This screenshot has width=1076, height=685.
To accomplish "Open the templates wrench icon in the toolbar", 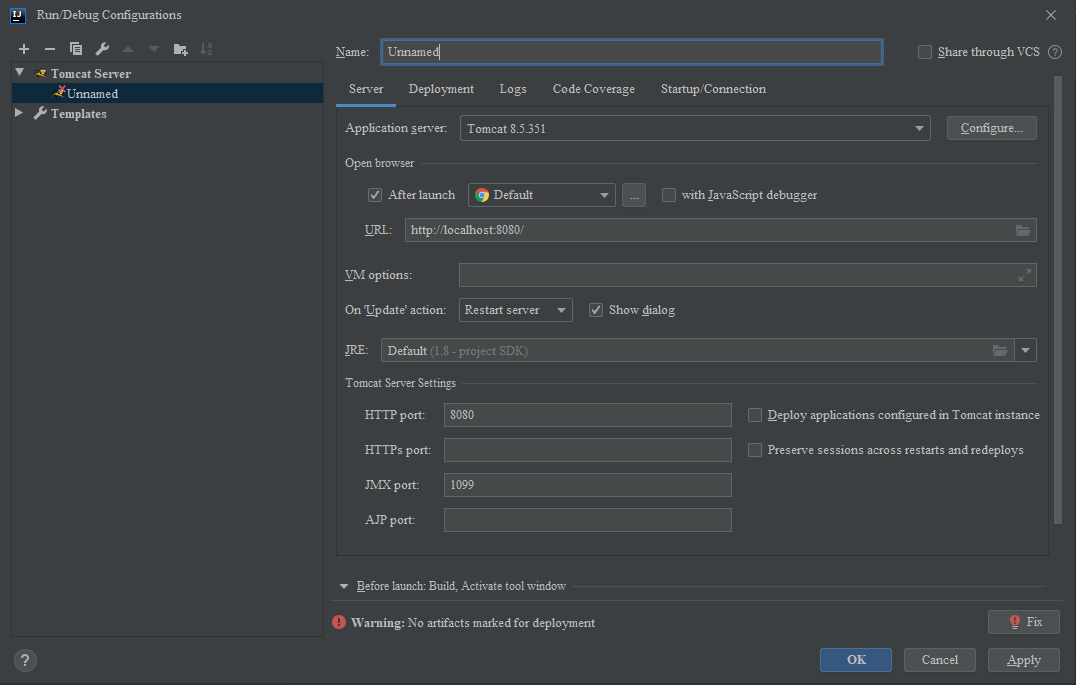I will point(102,49).
